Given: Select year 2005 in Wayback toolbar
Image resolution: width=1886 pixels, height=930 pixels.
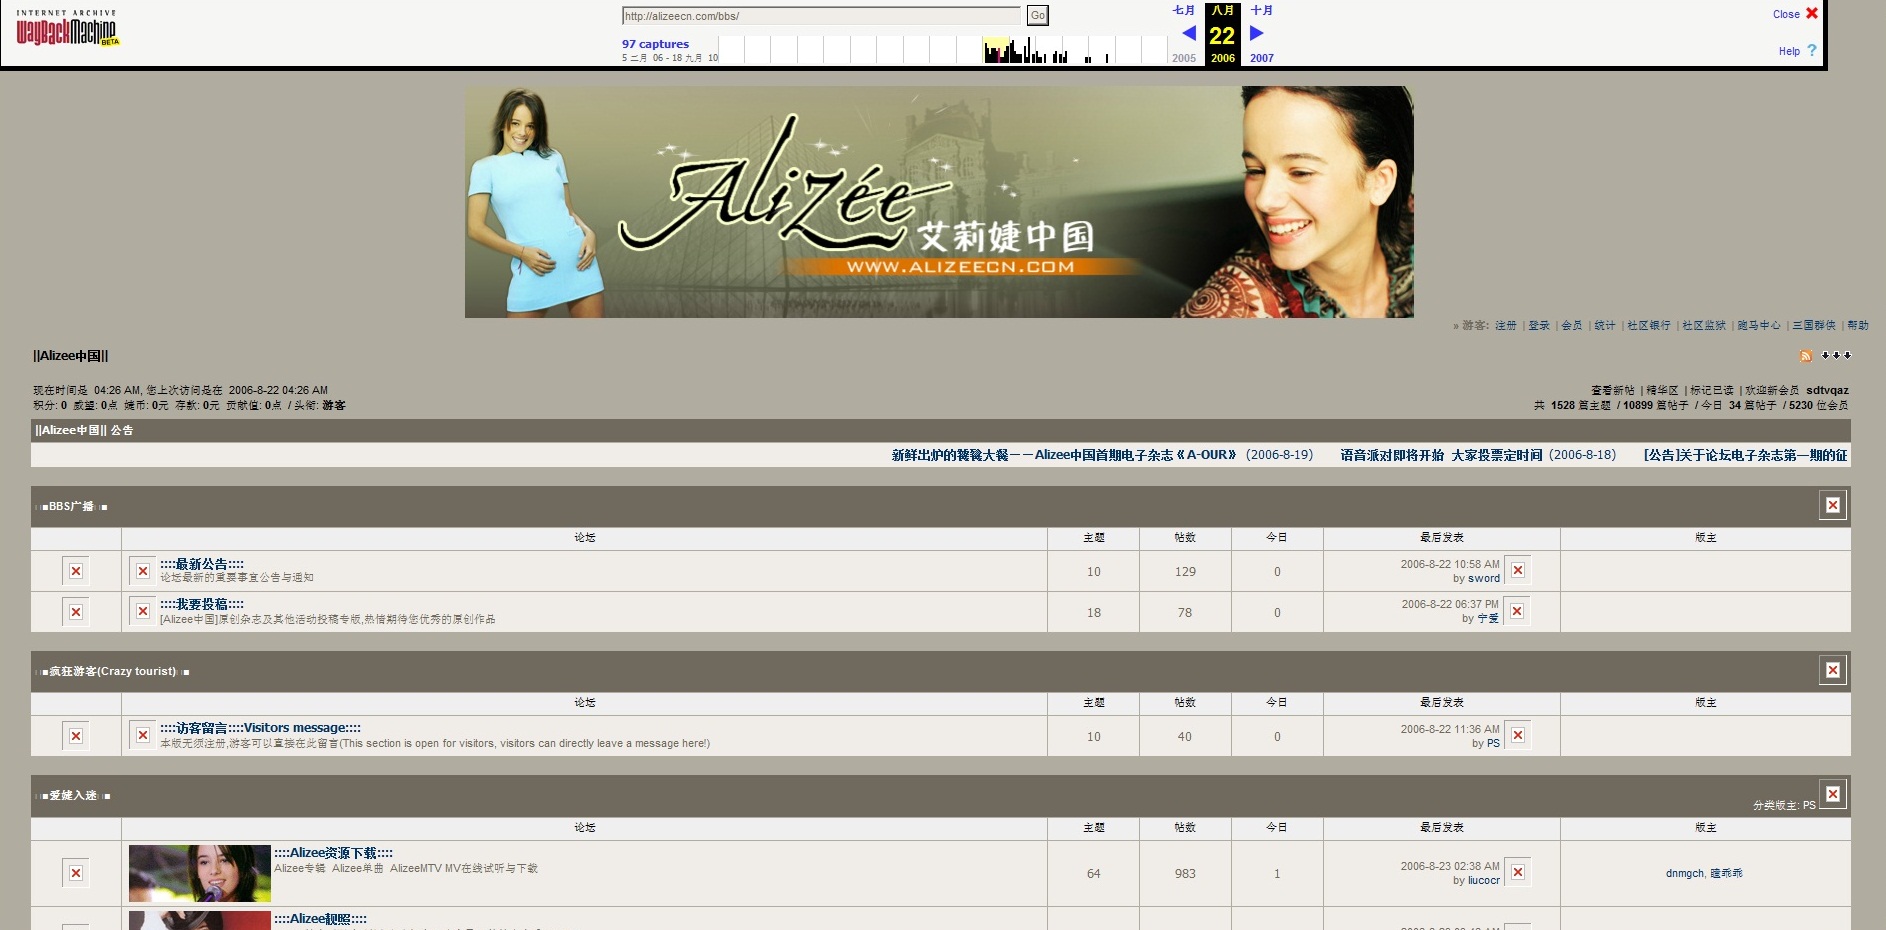Looking at the screenshot, I should [x=1184, y=58].
